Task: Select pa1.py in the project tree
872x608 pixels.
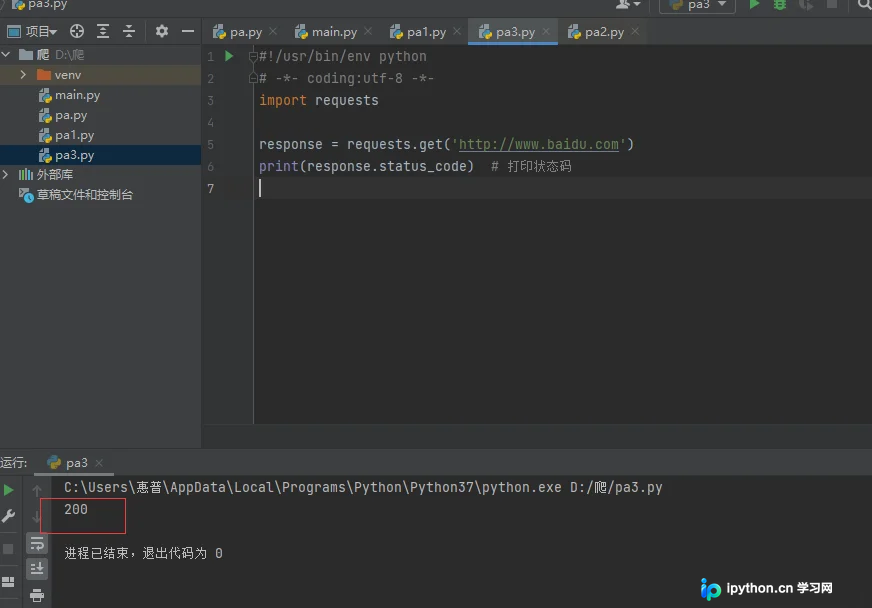Action: (75, 135)
